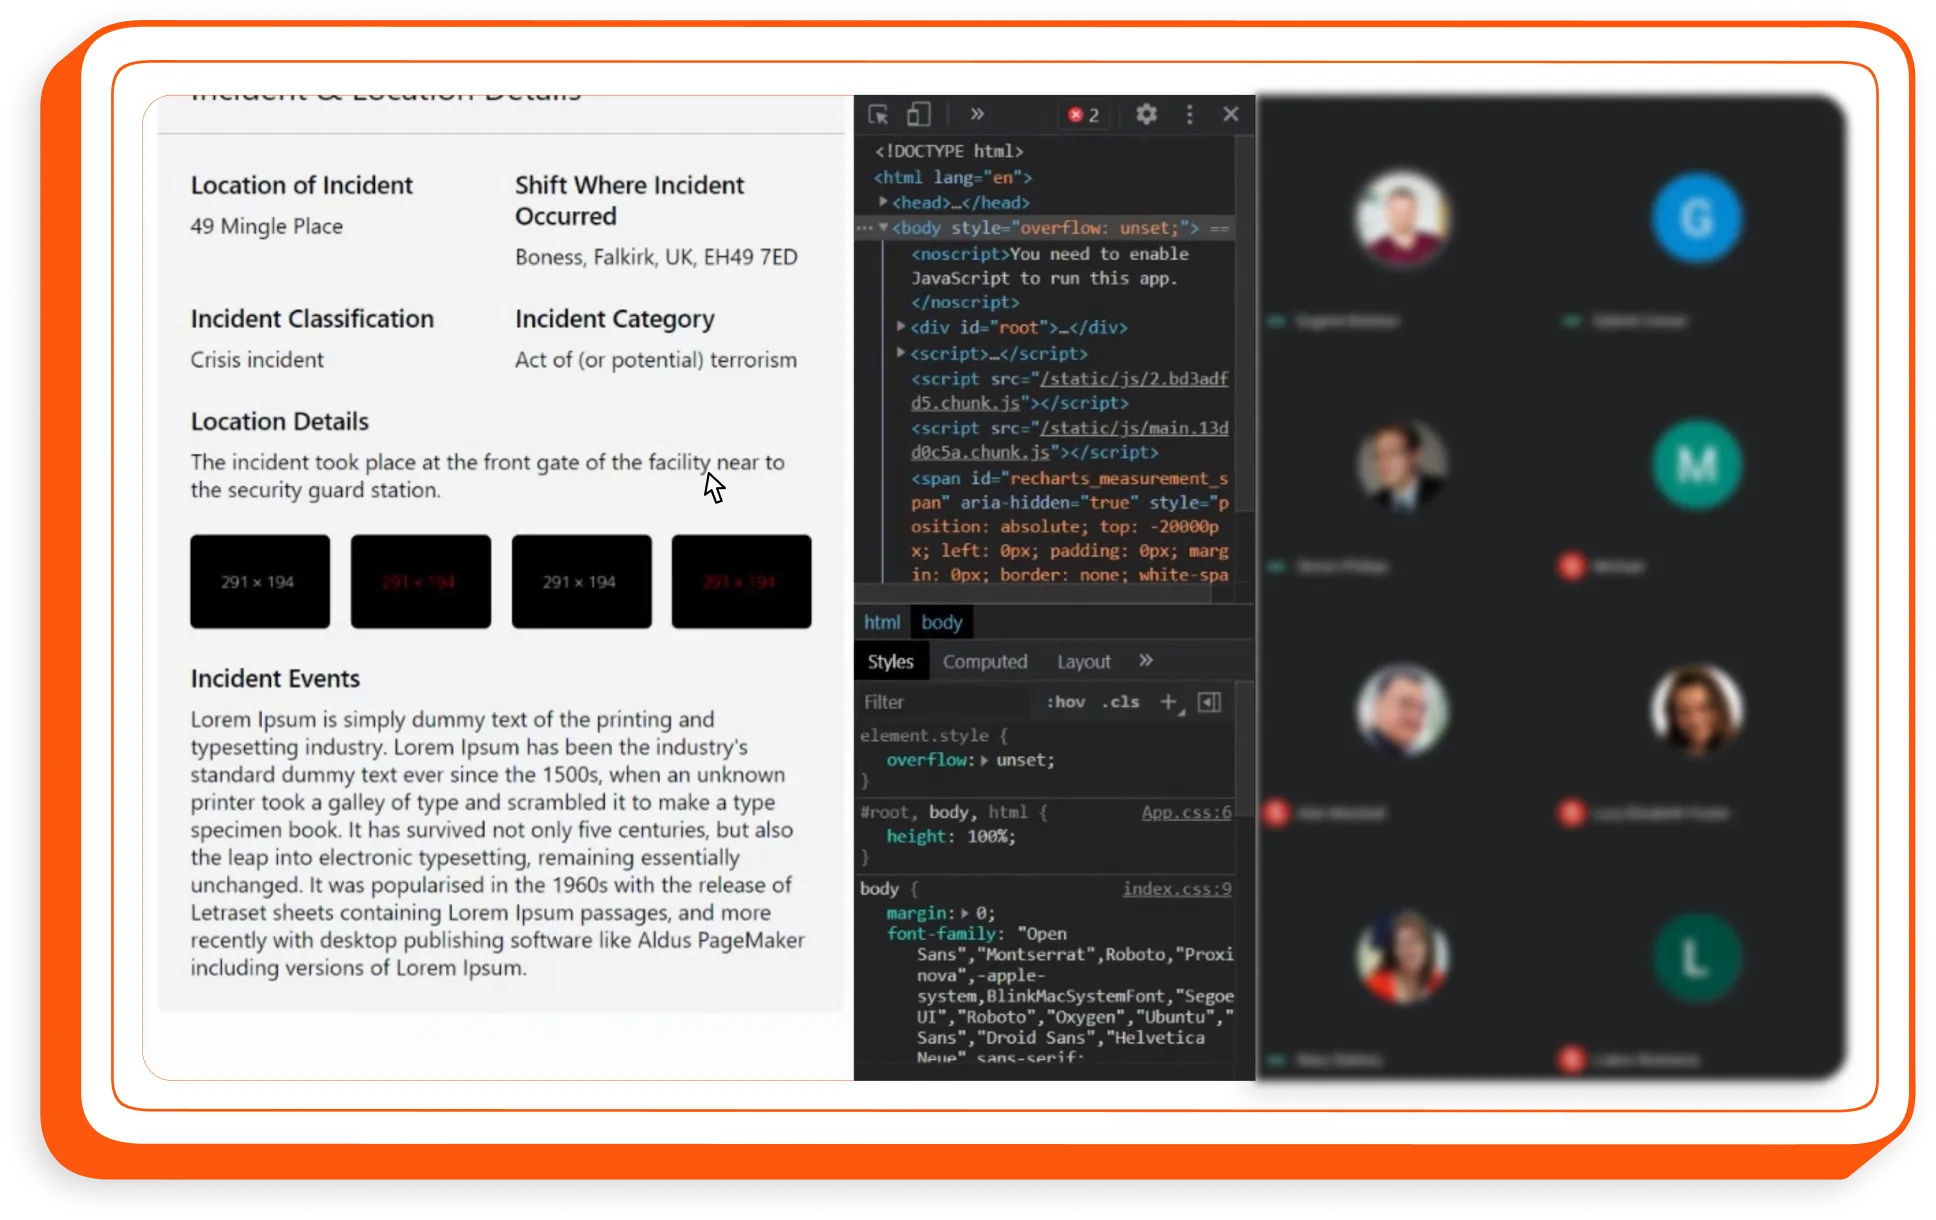
Task: Open the main.13dd0c5a.chunk.js script link
Action: click(x=1069, y=440)
